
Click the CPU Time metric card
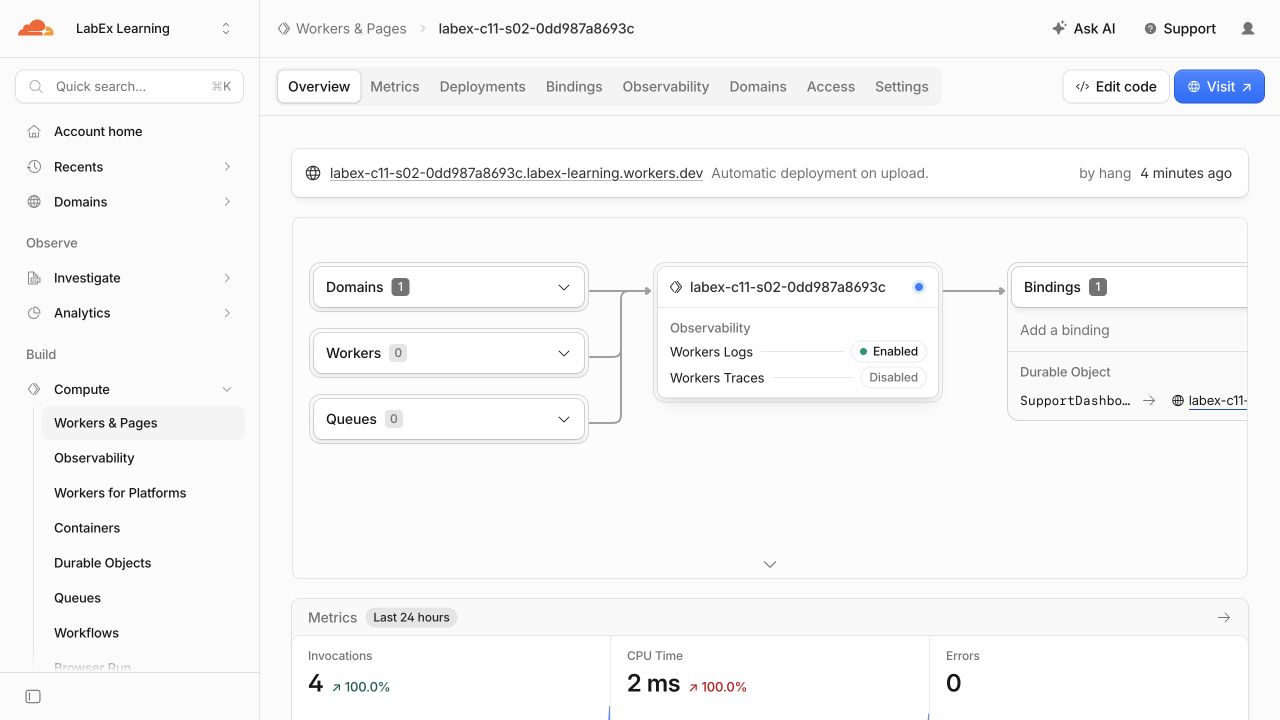(x=770, y=678)
